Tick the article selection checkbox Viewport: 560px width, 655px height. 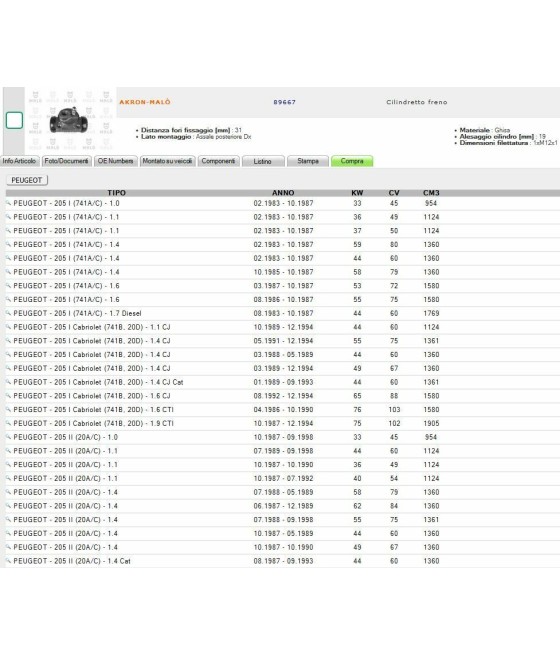14,120
